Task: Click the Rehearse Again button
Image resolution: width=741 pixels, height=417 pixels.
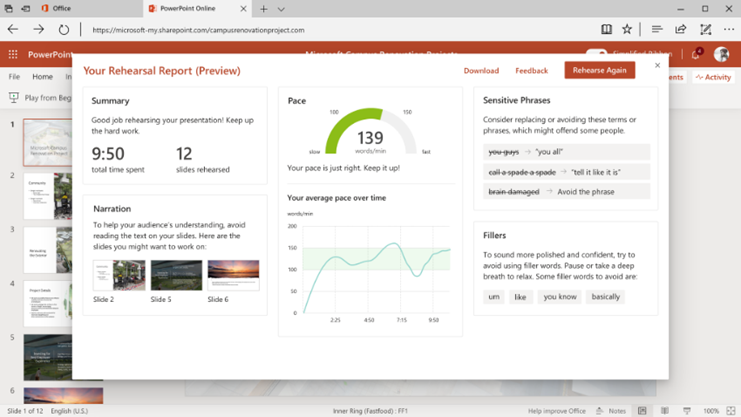Action: coord(599,71)
